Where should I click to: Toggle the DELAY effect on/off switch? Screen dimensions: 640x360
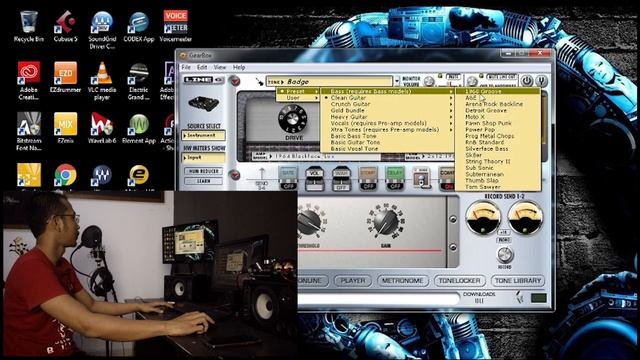coord(395,186)
